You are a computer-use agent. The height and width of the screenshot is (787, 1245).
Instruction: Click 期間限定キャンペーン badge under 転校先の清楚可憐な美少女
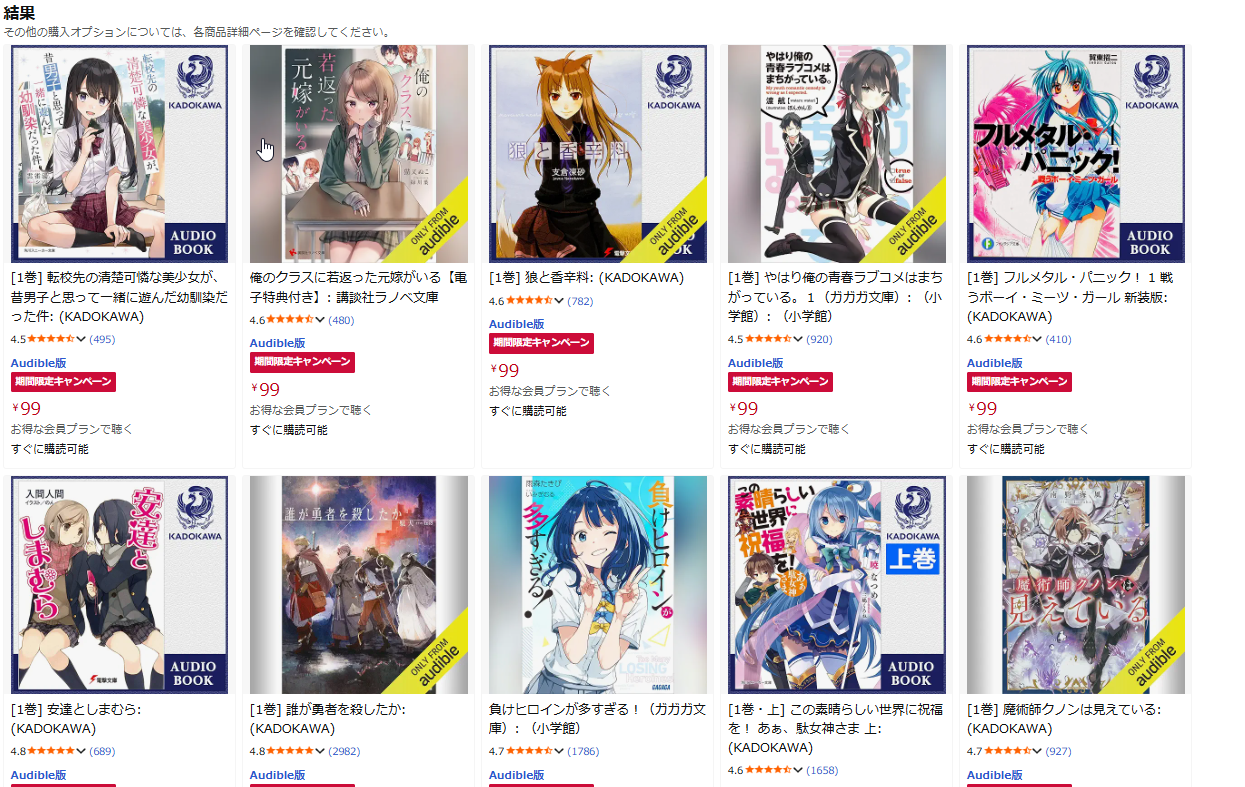point(63,382)
